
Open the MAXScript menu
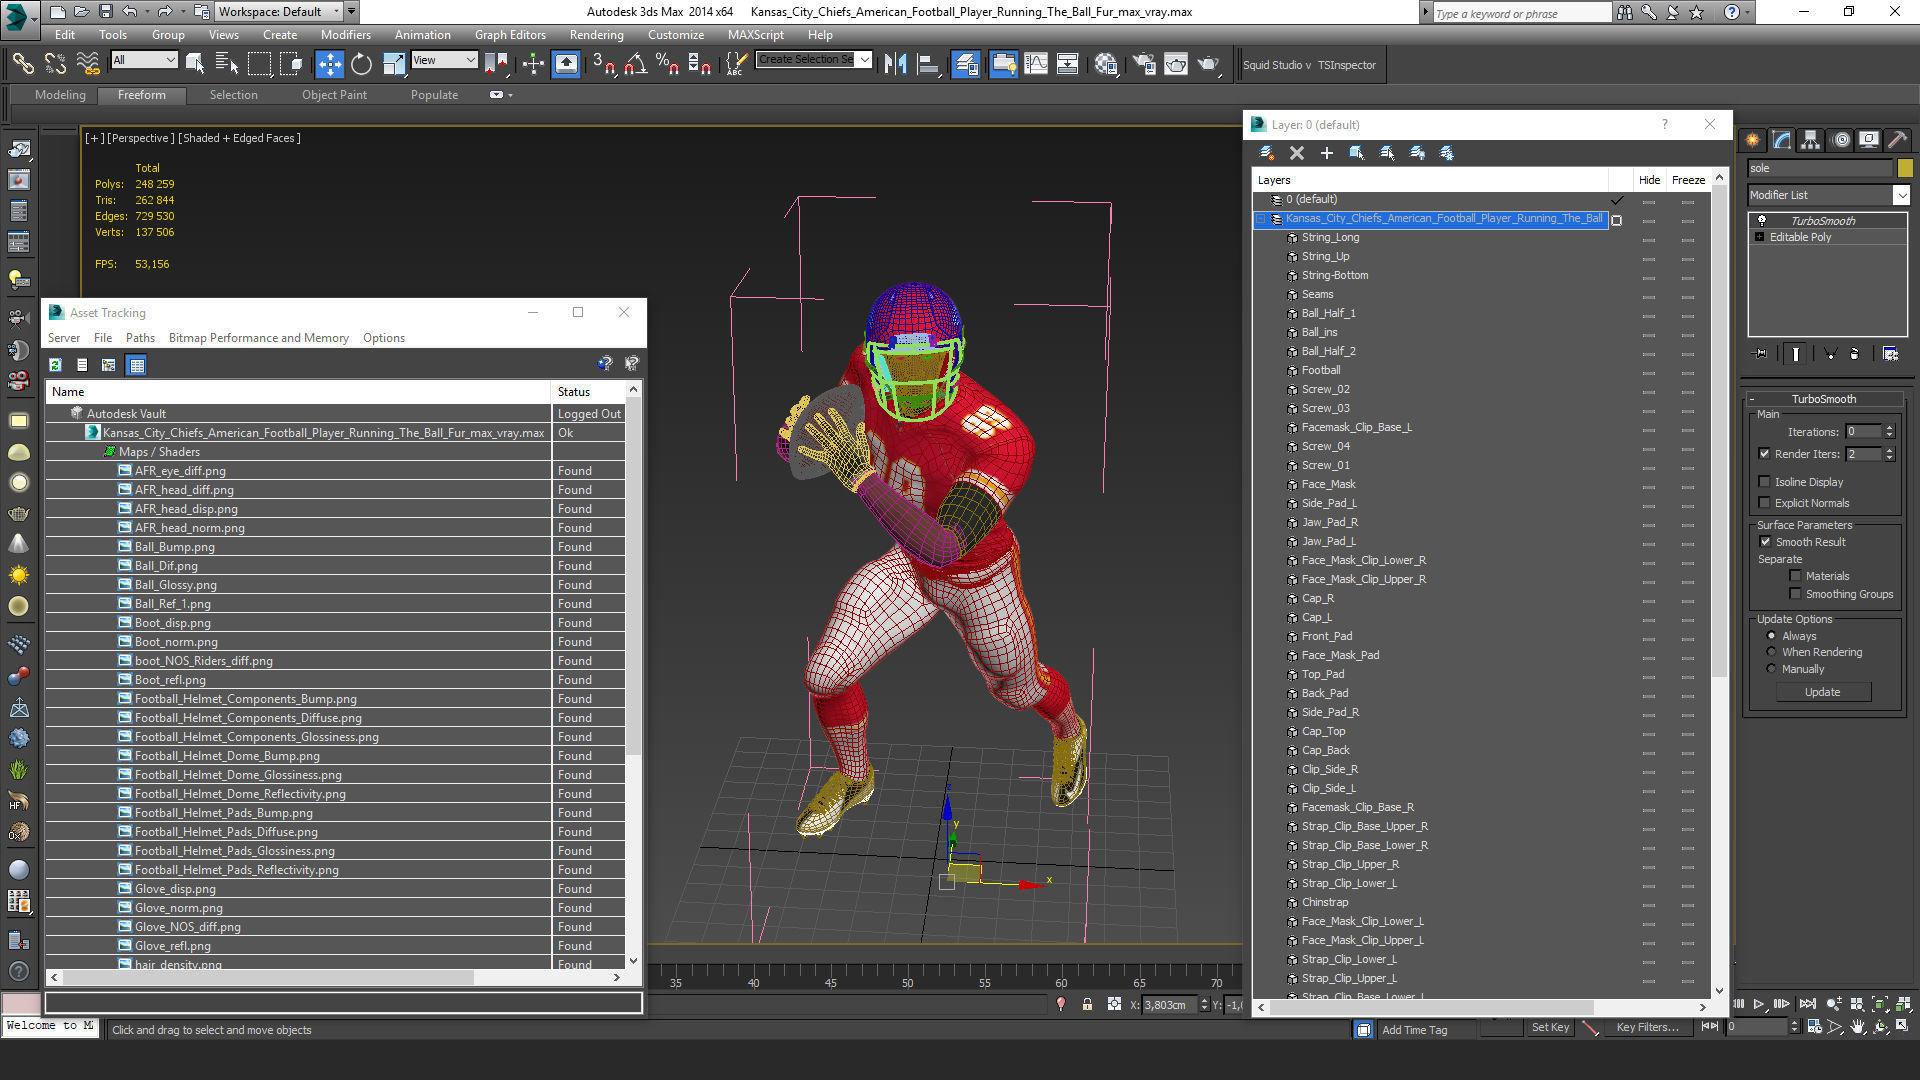pyautogui.click(x=755, y=34)
